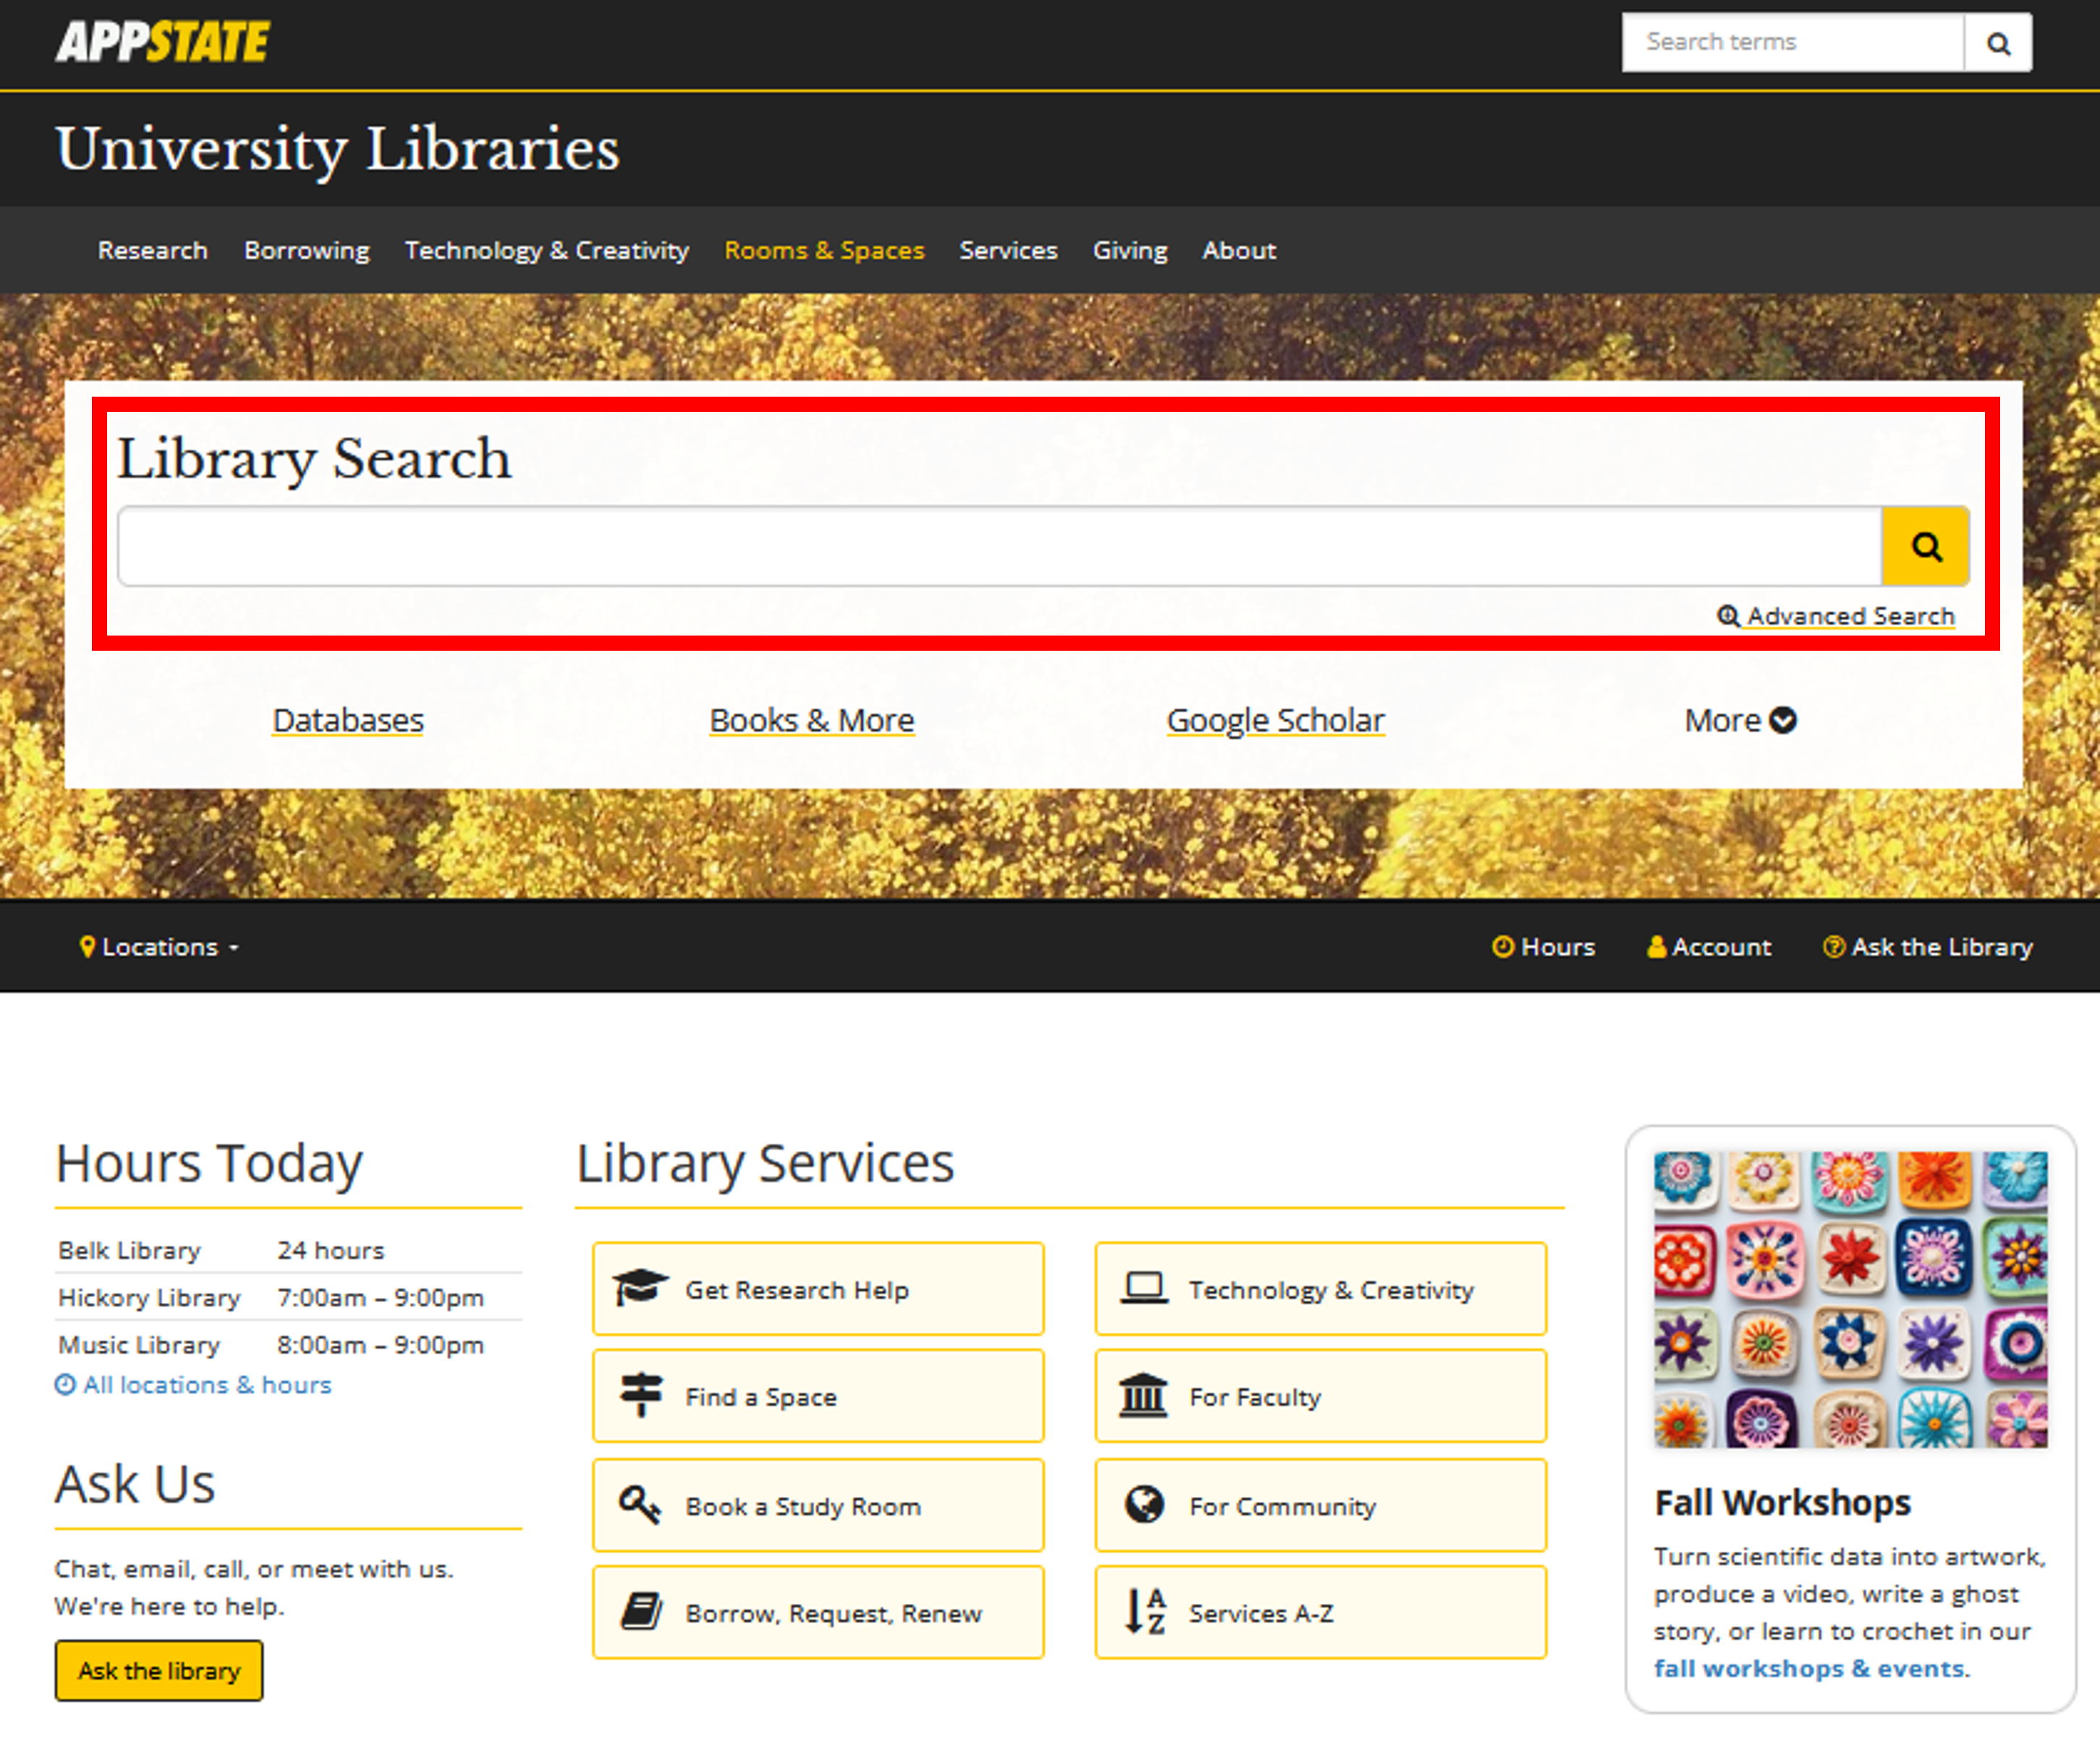Click the graduation cap Get Research Help icon

(639, 1287)
